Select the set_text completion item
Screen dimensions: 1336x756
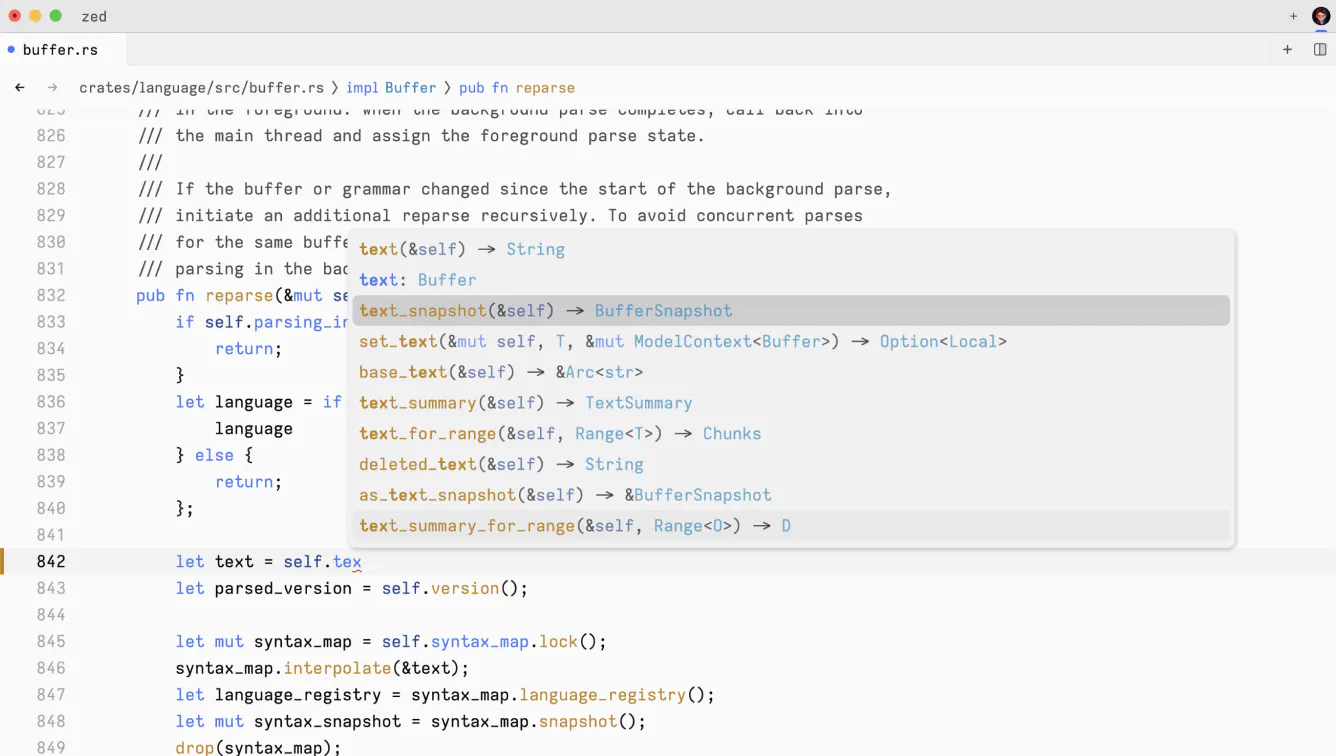click(682, 342)
